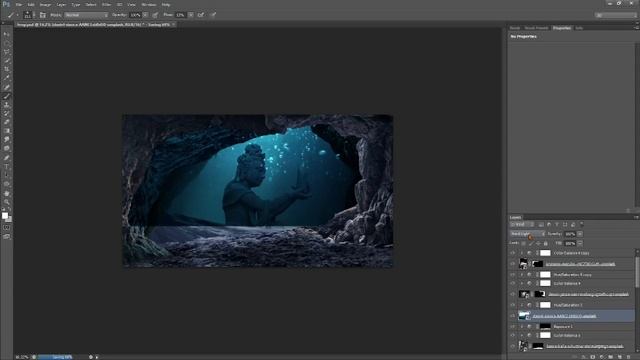The width and height of the screenshot is (640, 360).
Task: Toggle eye for layer below Color Balance 4 copy
Action: coord(513,264)
